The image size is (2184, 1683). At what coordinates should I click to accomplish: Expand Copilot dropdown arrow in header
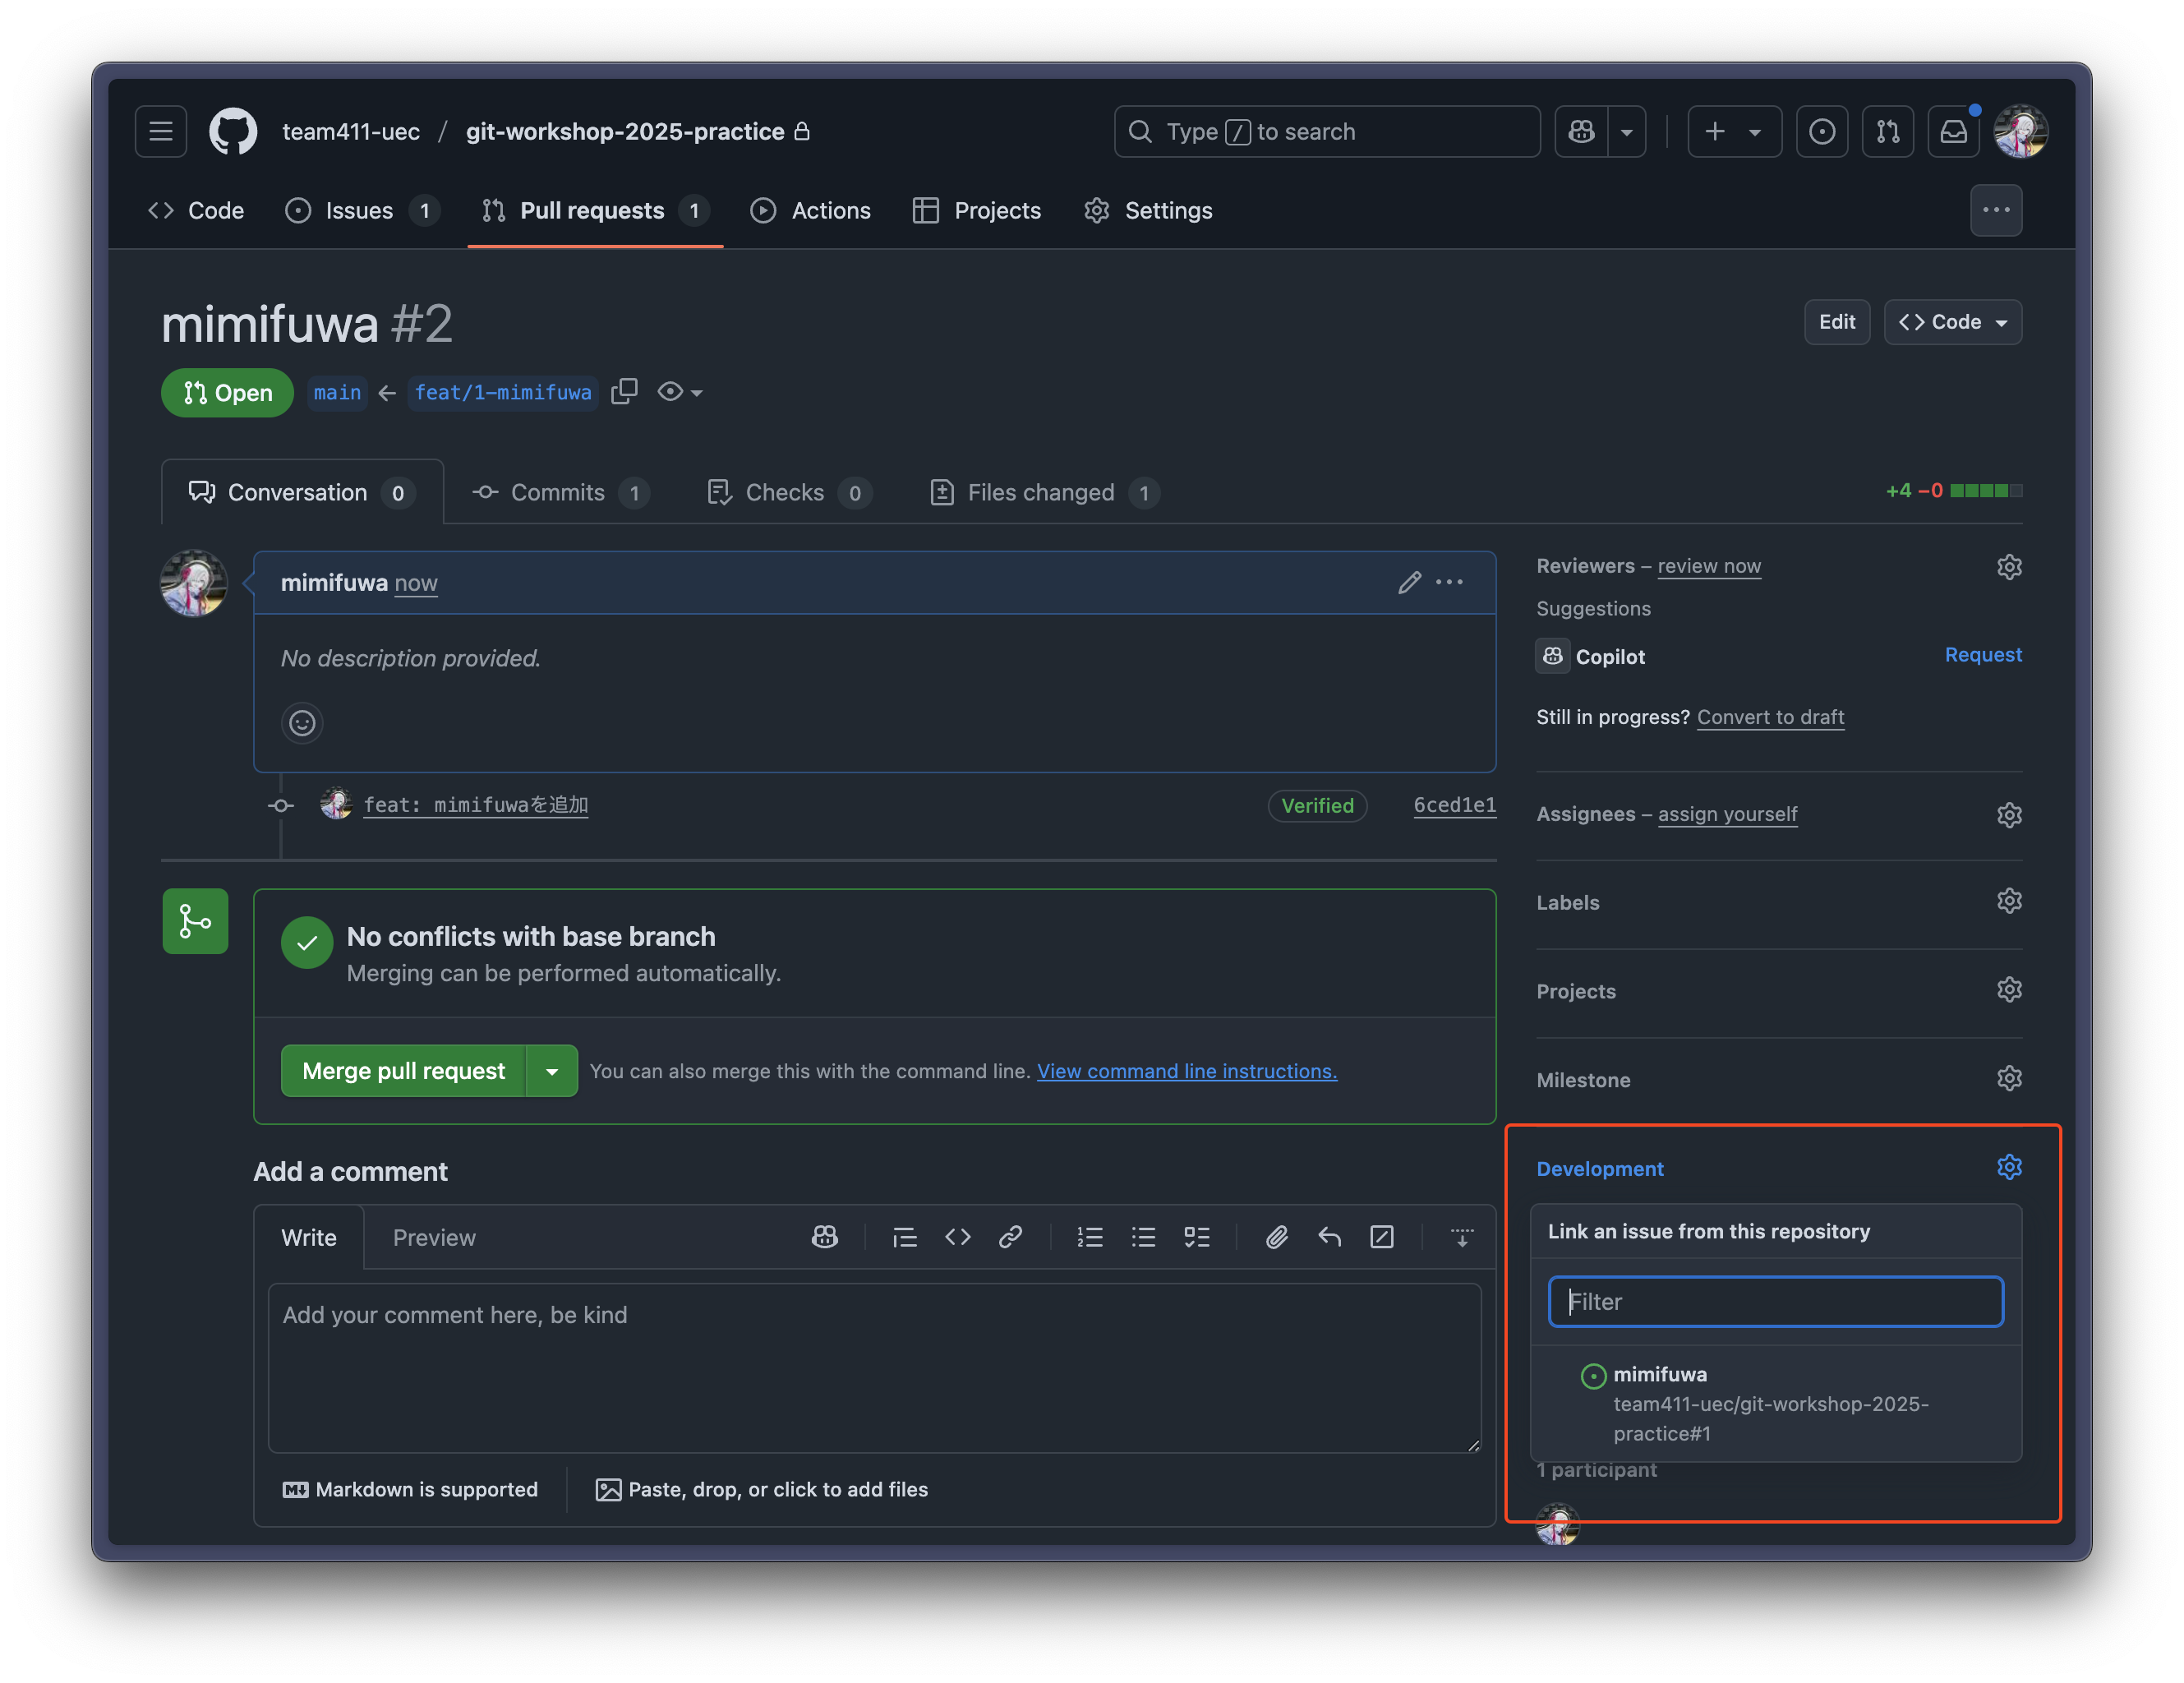[1627, 131]
